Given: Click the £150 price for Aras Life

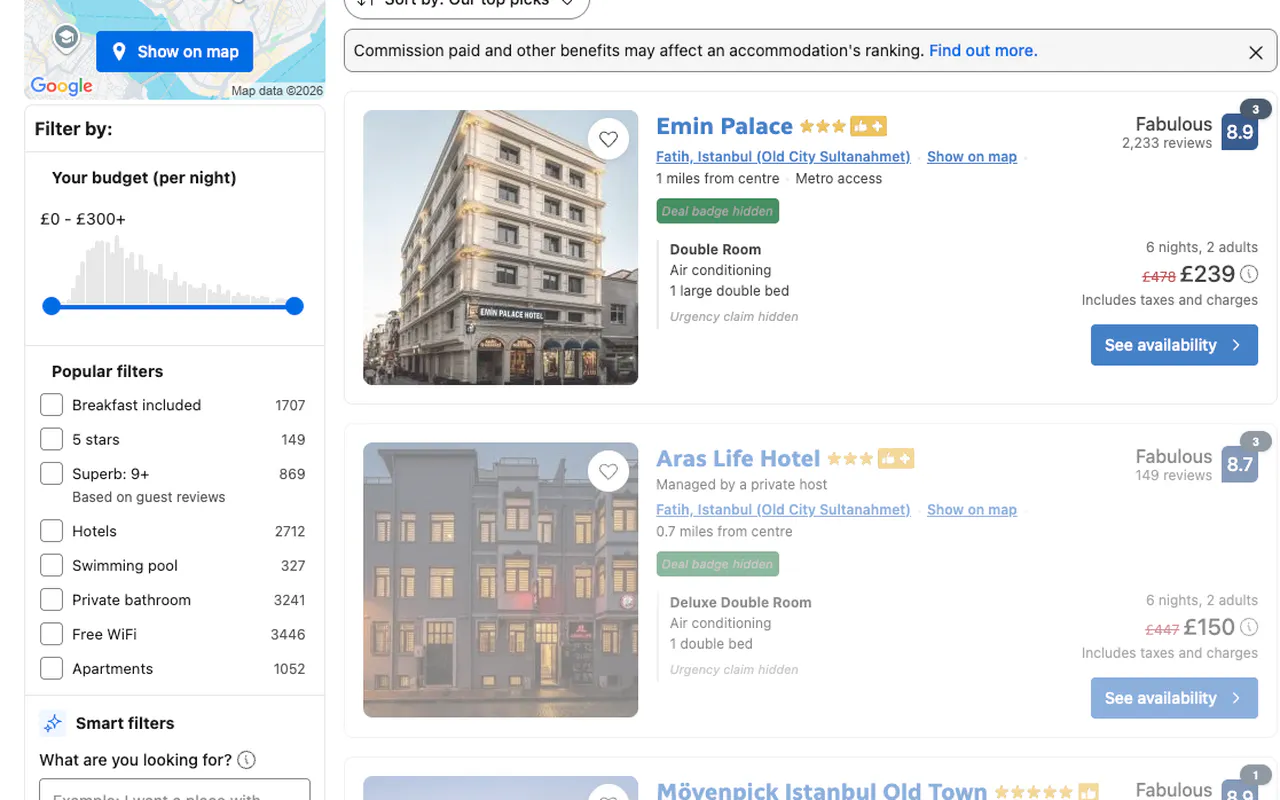Looking at the screenshot, I should point(1209,627).
